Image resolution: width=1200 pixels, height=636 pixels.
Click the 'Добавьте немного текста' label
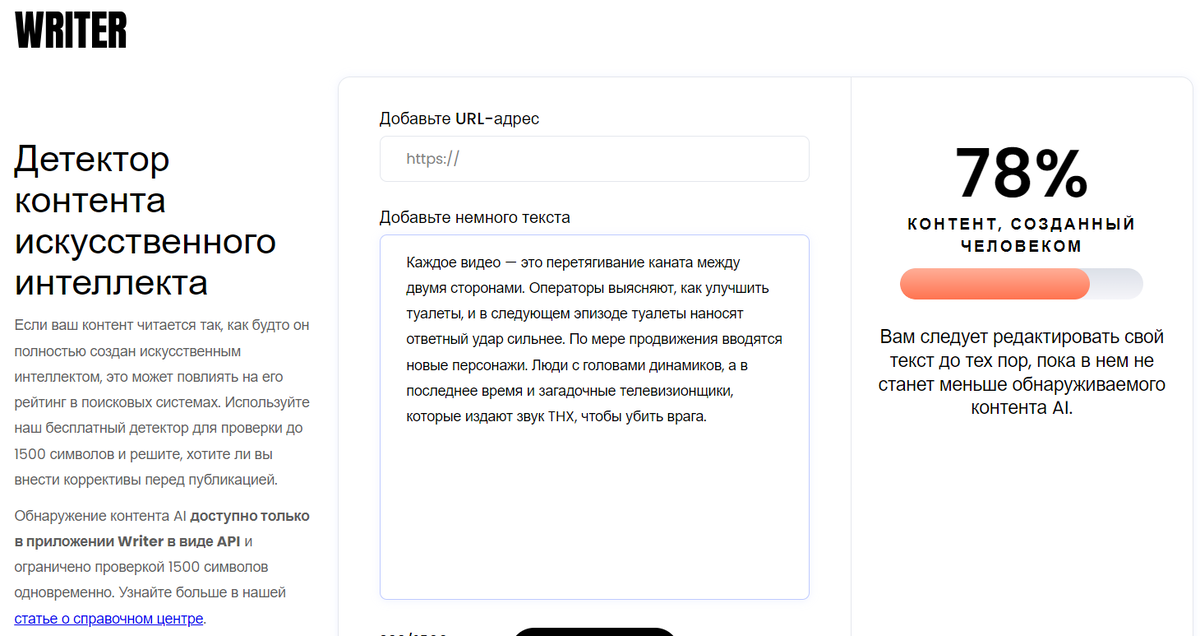tap(473, 217)
